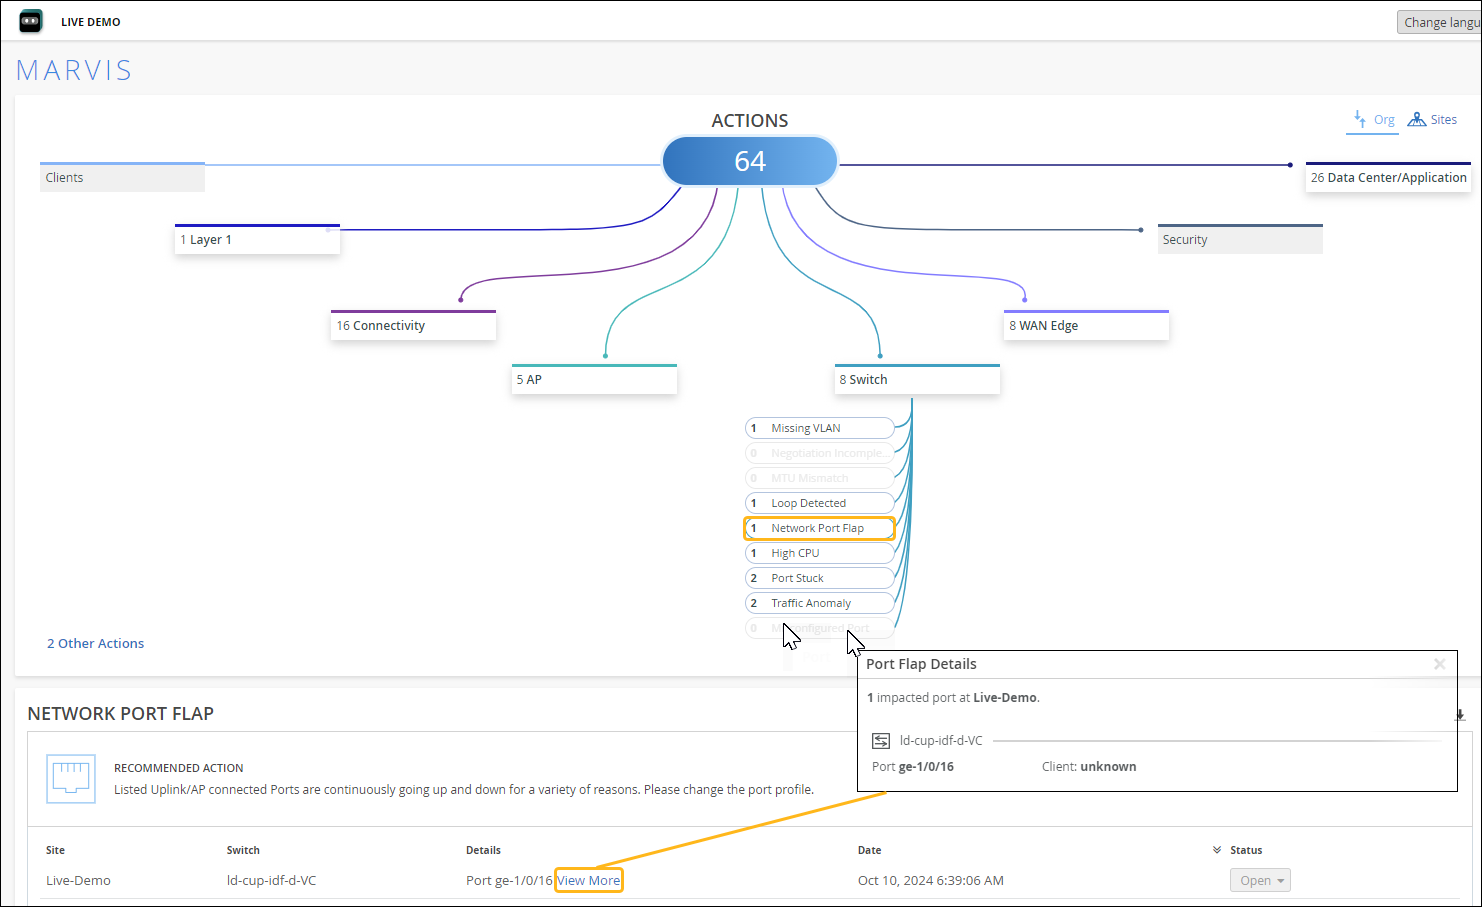Select the Loop Detected switch action
The image size is (1482, 907).
(x=820, y=503)
